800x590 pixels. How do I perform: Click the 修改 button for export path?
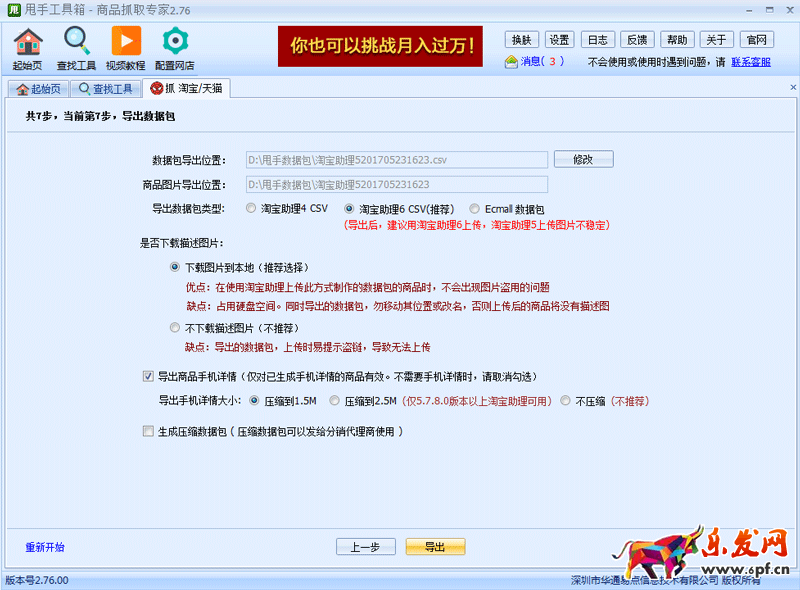pyautogui.click(x=582, y=159)
